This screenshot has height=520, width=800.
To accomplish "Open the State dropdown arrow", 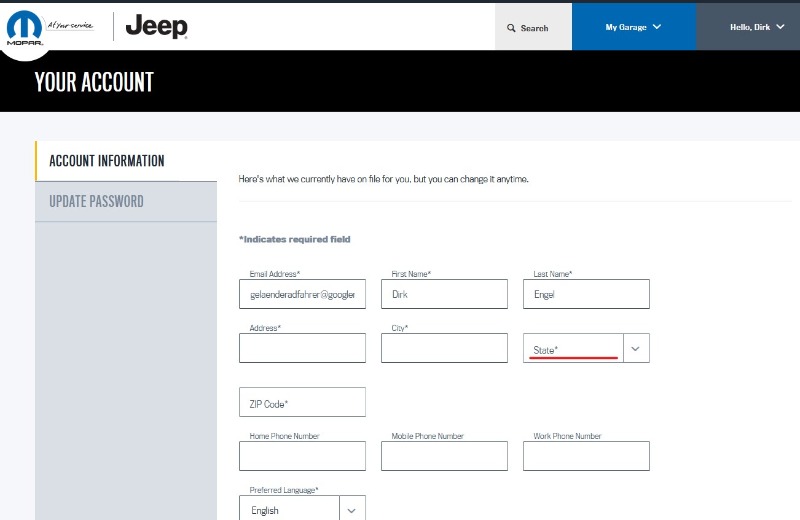I will [636, 348].
